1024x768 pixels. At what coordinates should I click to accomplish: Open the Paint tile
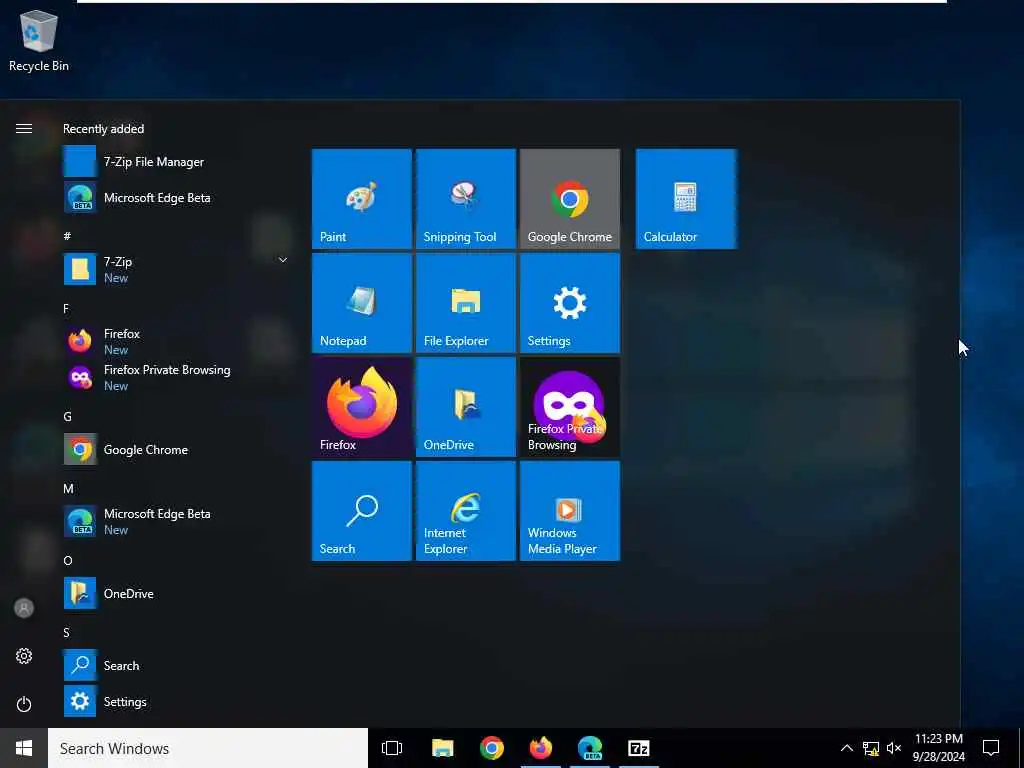pos(362,199)
